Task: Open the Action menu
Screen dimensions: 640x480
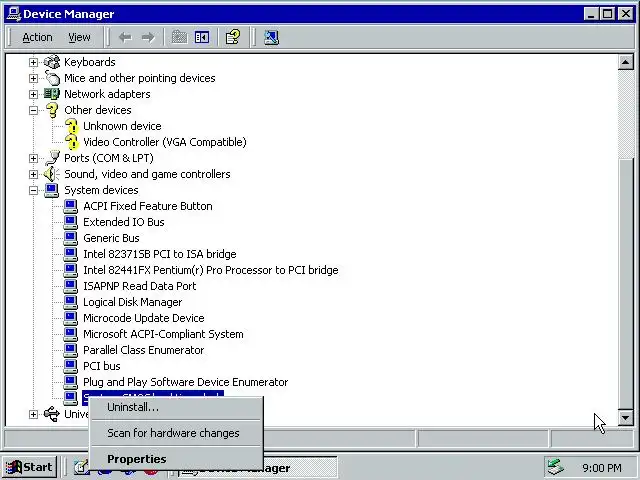Action: [x=37, y=38]
